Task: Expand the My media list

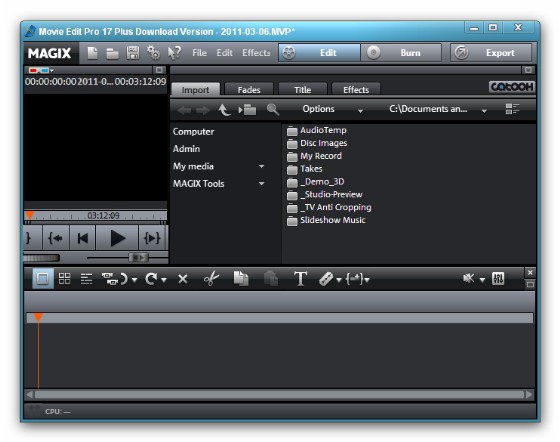Action: pos(261,166)
